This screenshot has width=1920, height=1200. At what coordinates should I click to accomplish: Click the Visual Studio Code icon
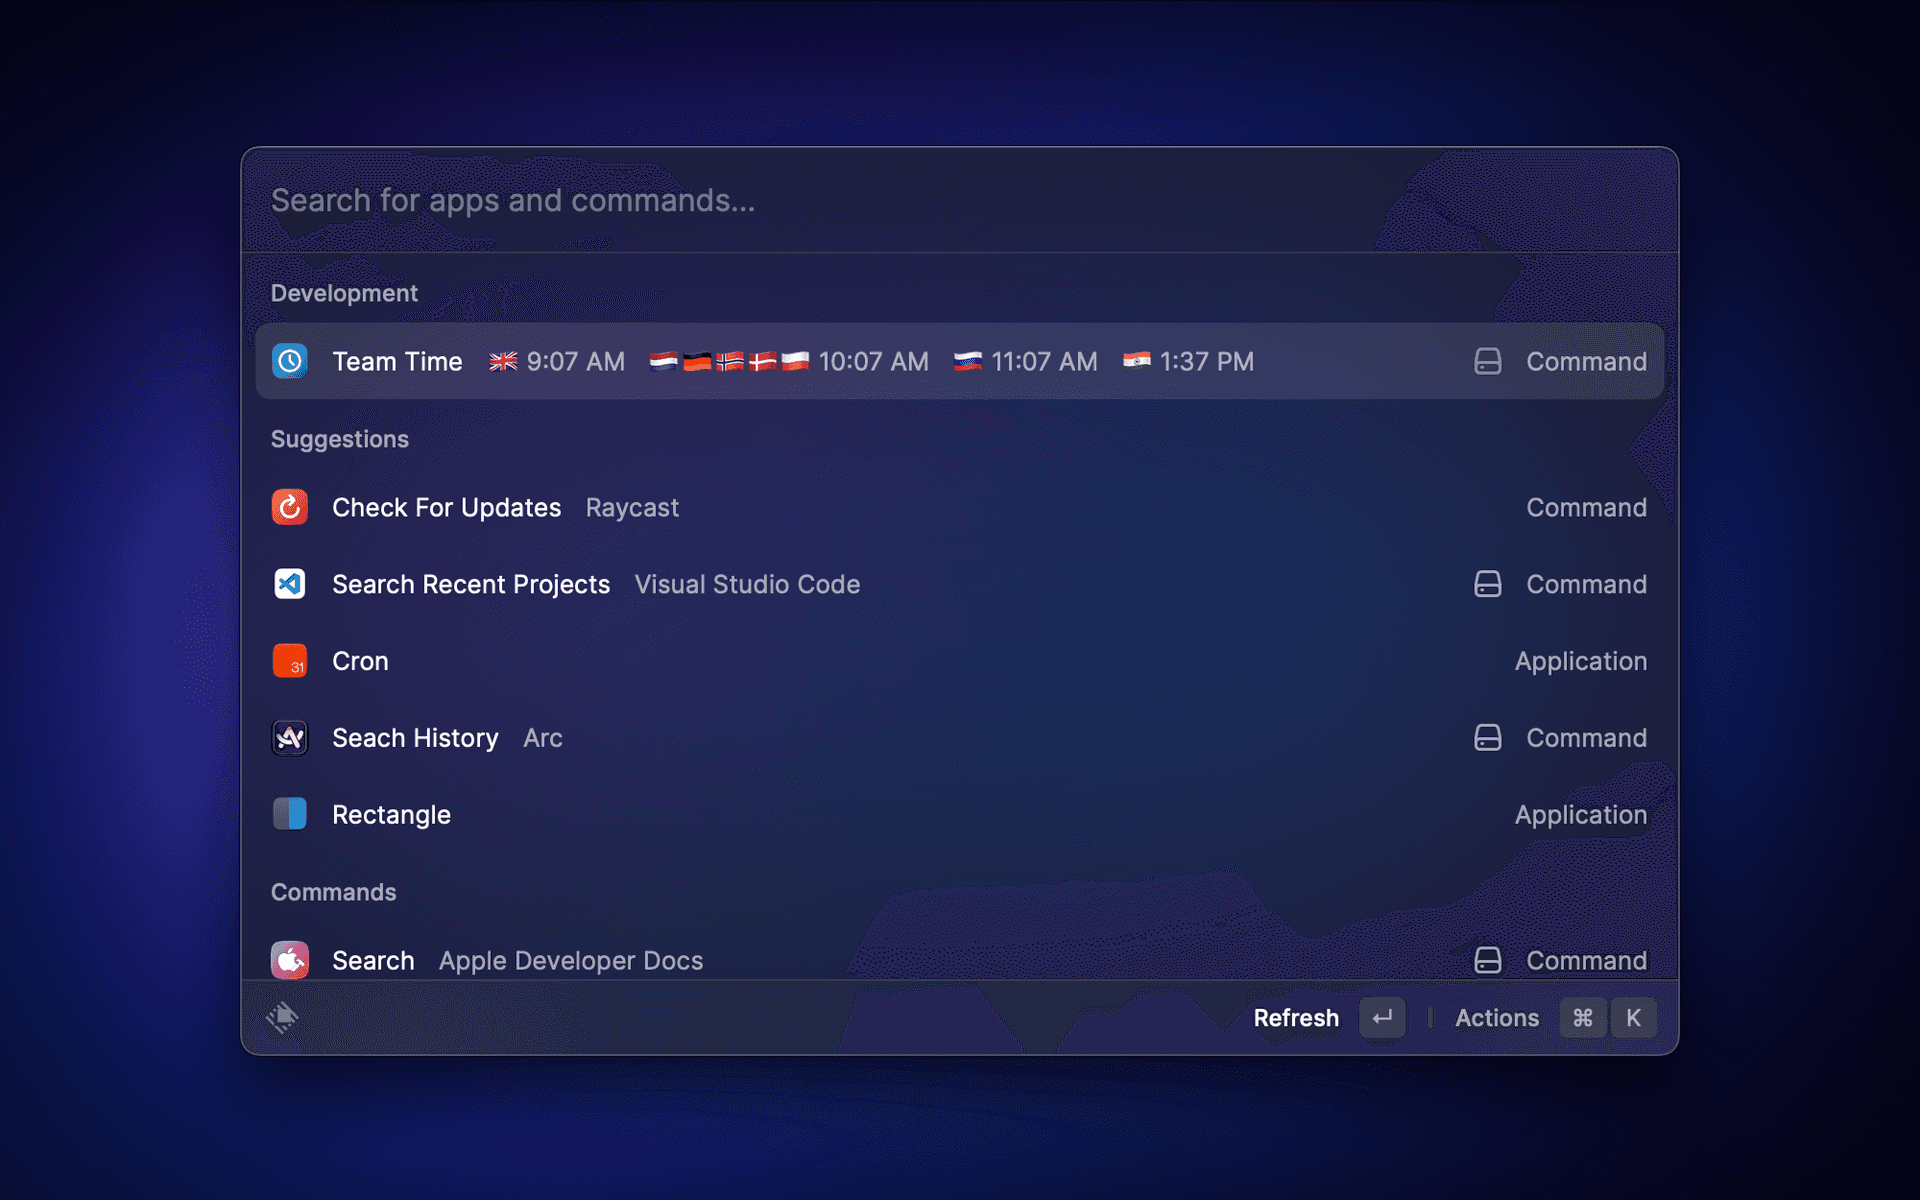[290, 584]
